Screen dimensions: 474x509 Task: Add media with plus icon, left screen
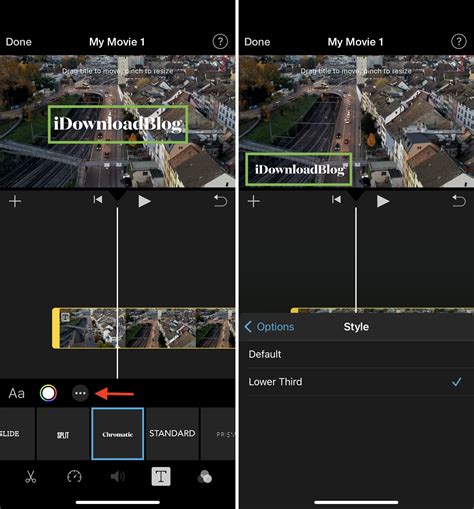15,201
